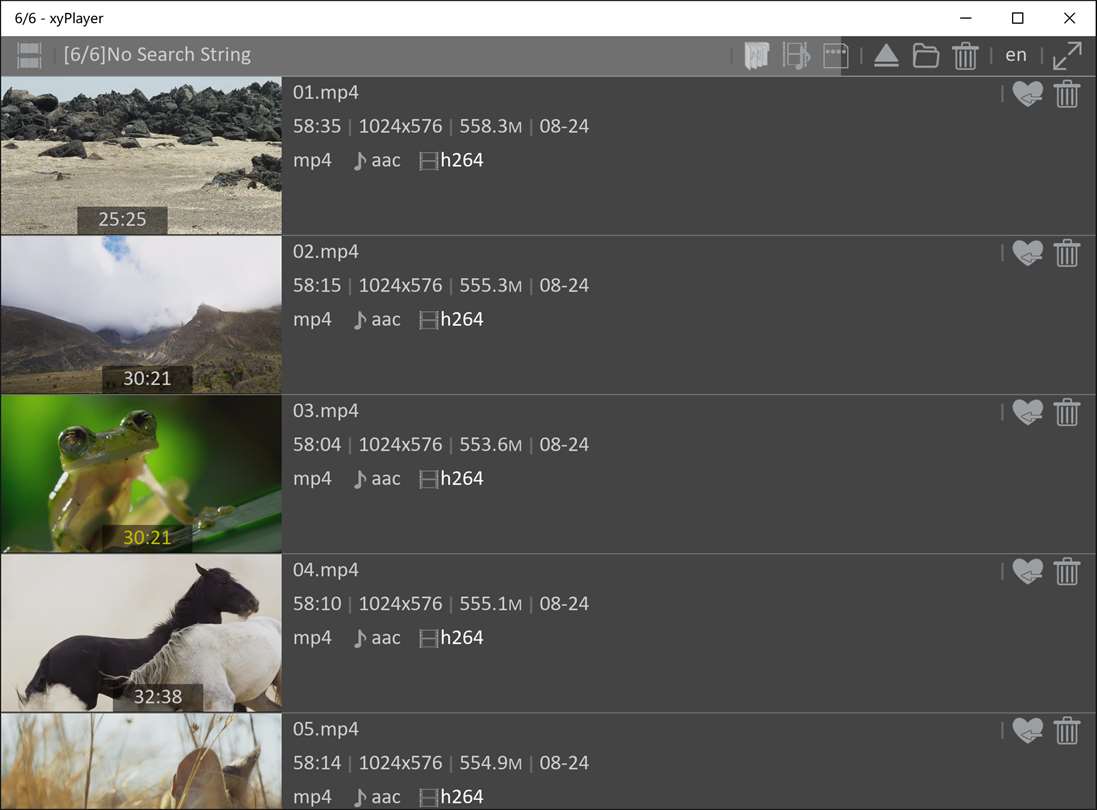Viewport: 1097px width, 810px height.
Task: Favorite 02.mp4 with its heart icon
Action: pos(1027,253)
